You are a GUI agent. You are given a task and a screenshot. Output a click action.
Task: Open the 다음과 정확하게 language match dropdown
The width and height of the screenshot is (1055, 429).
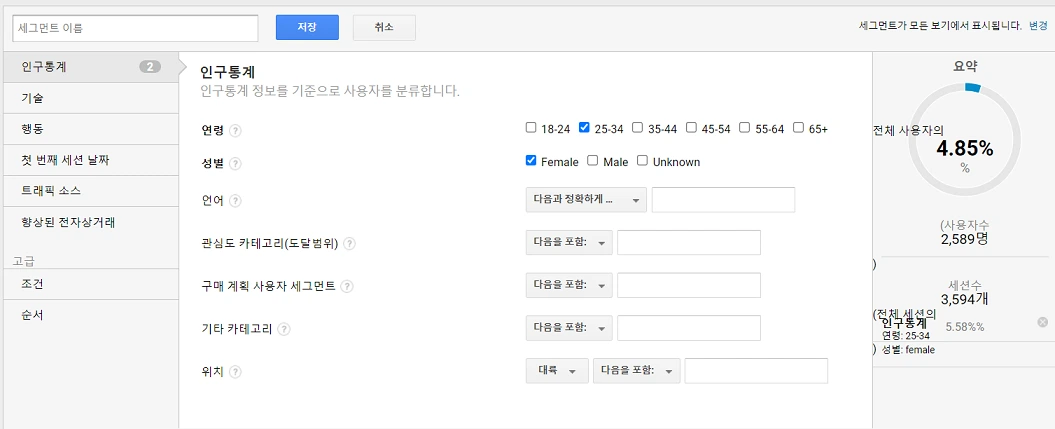pos(586,200)
